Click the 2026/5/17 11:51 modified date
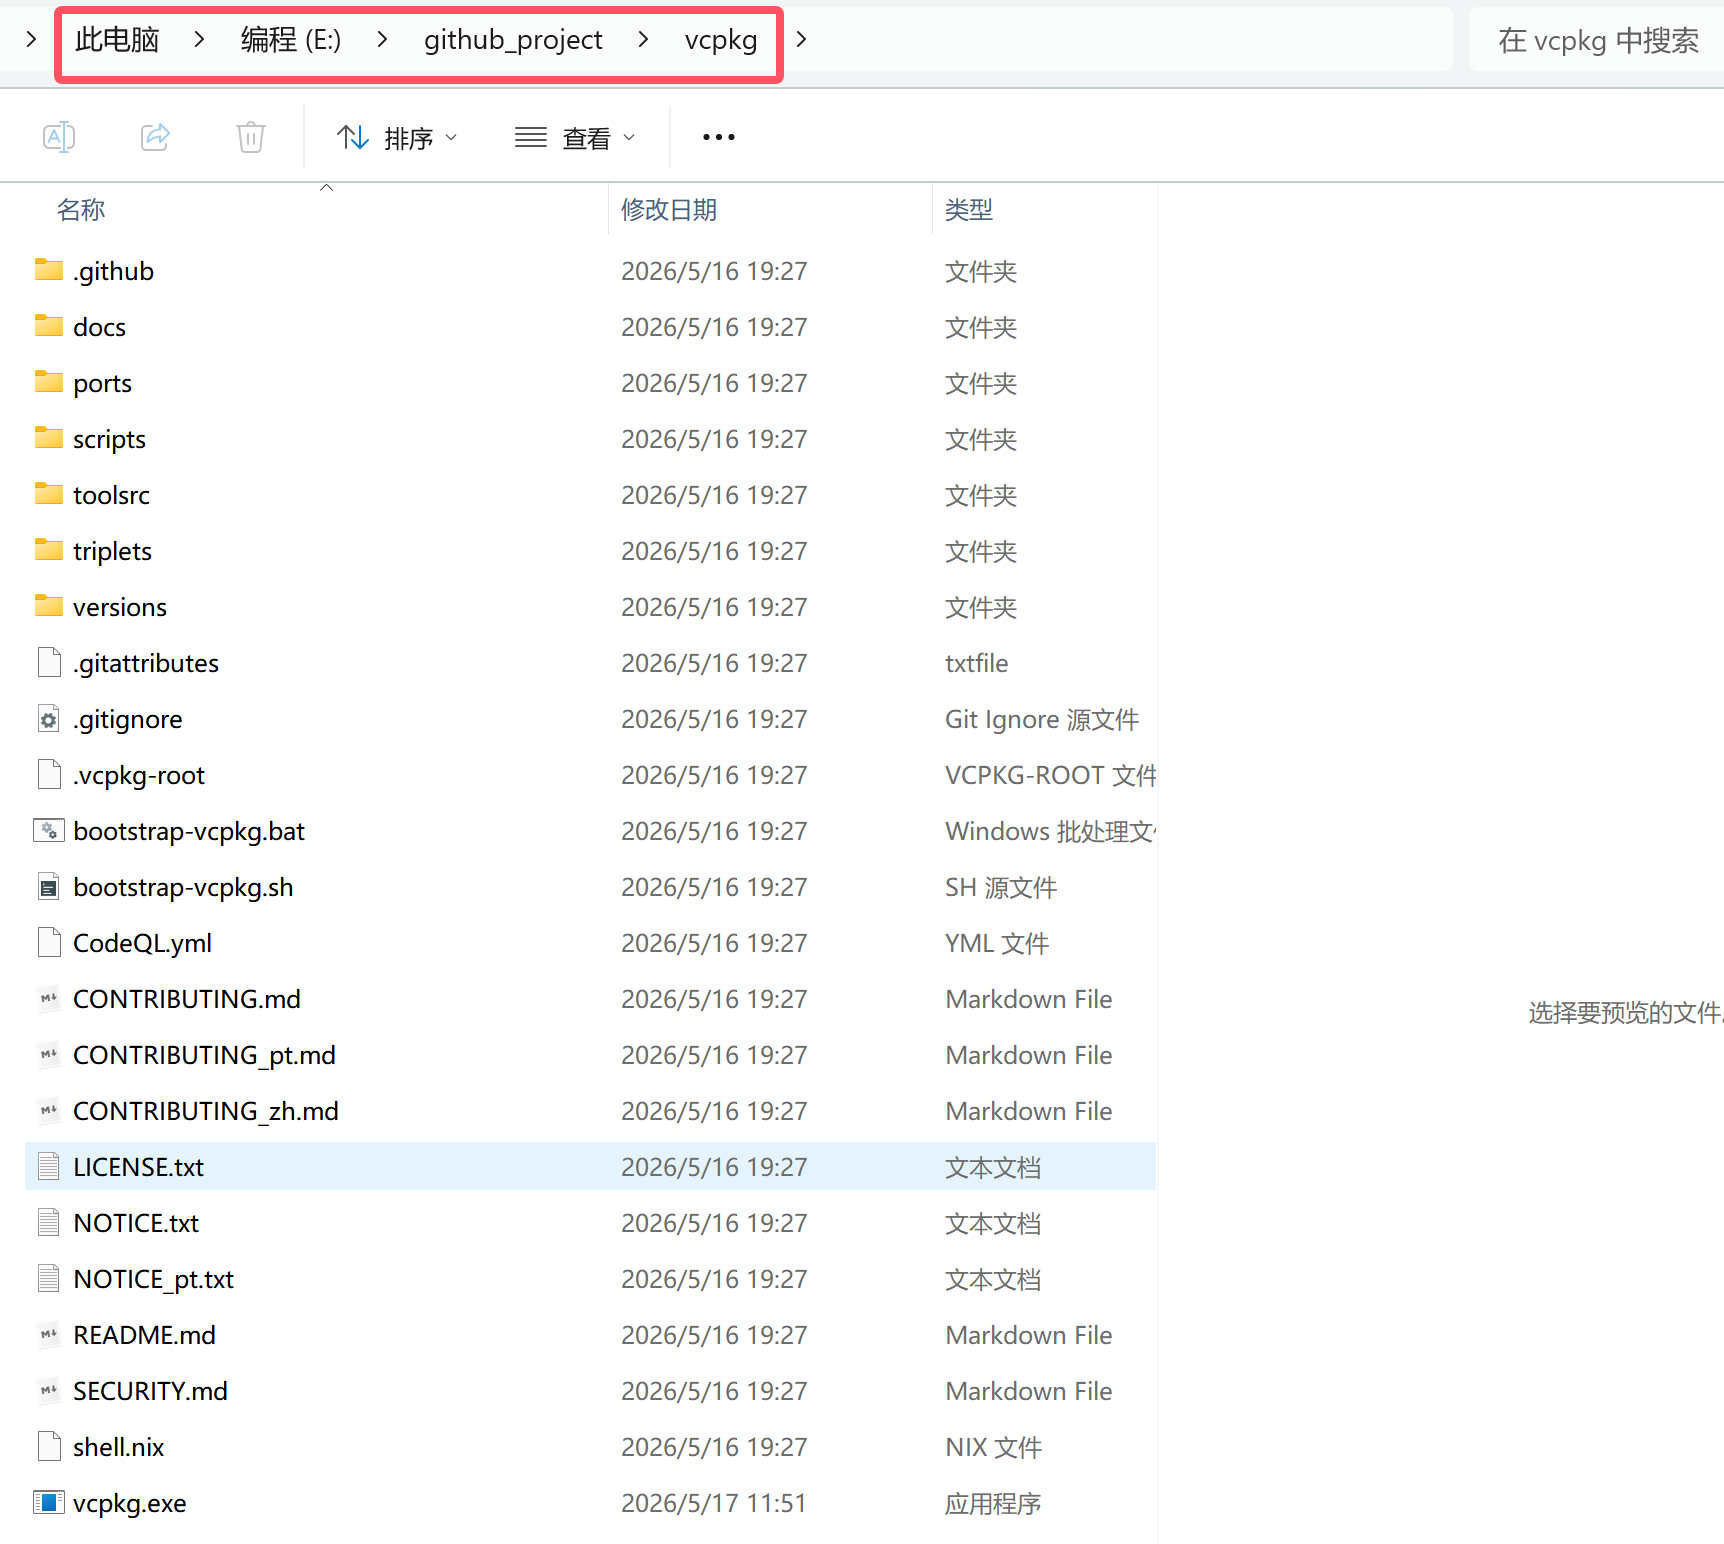1724x1544 pixels. (x=714, y=1503)
